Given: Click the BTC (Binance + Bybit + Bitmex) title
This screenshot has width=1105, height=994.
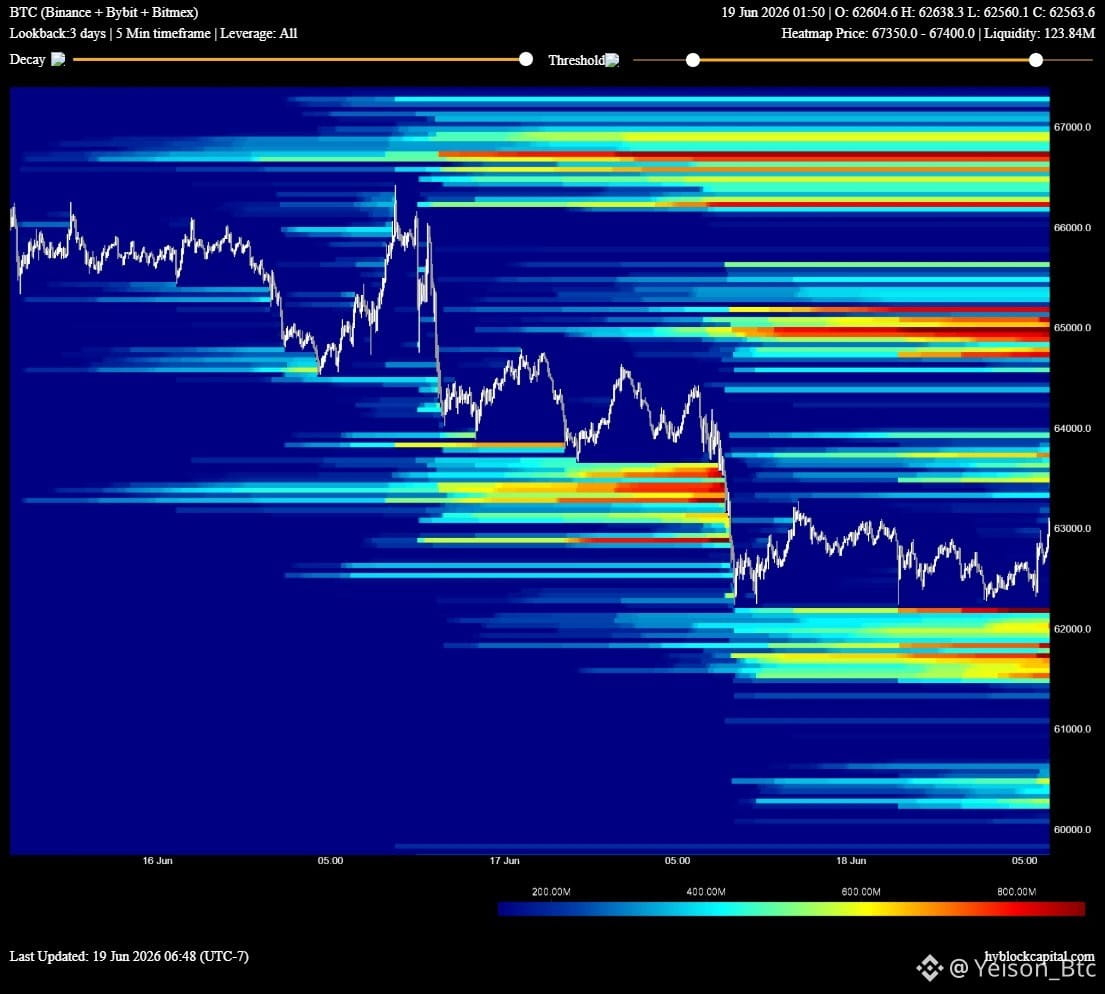Looking at the screenshot, I should (104, 12).
